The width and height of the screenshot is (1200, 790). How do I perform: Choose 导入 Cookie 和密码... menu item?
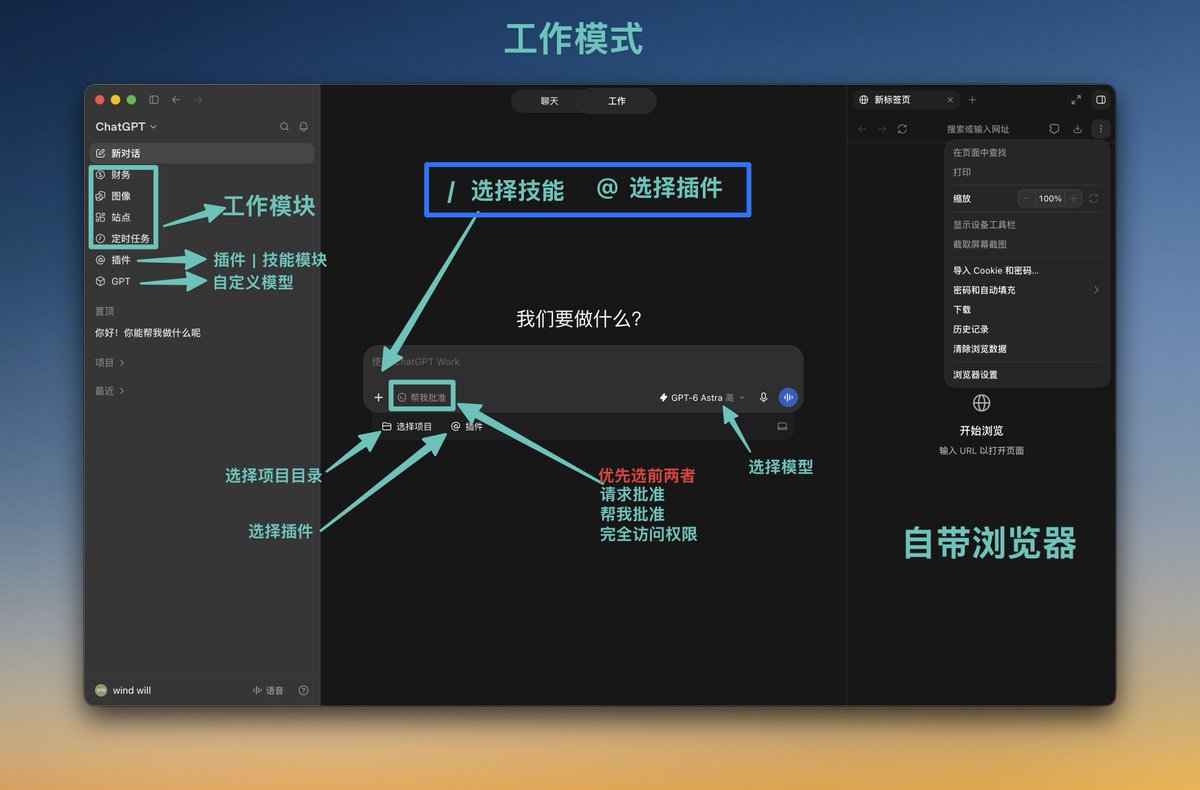1027,270
